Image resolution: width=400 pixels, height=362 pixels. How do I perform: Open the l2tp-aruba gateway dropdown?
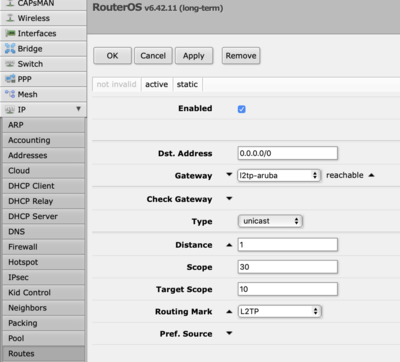coord(279,175)
